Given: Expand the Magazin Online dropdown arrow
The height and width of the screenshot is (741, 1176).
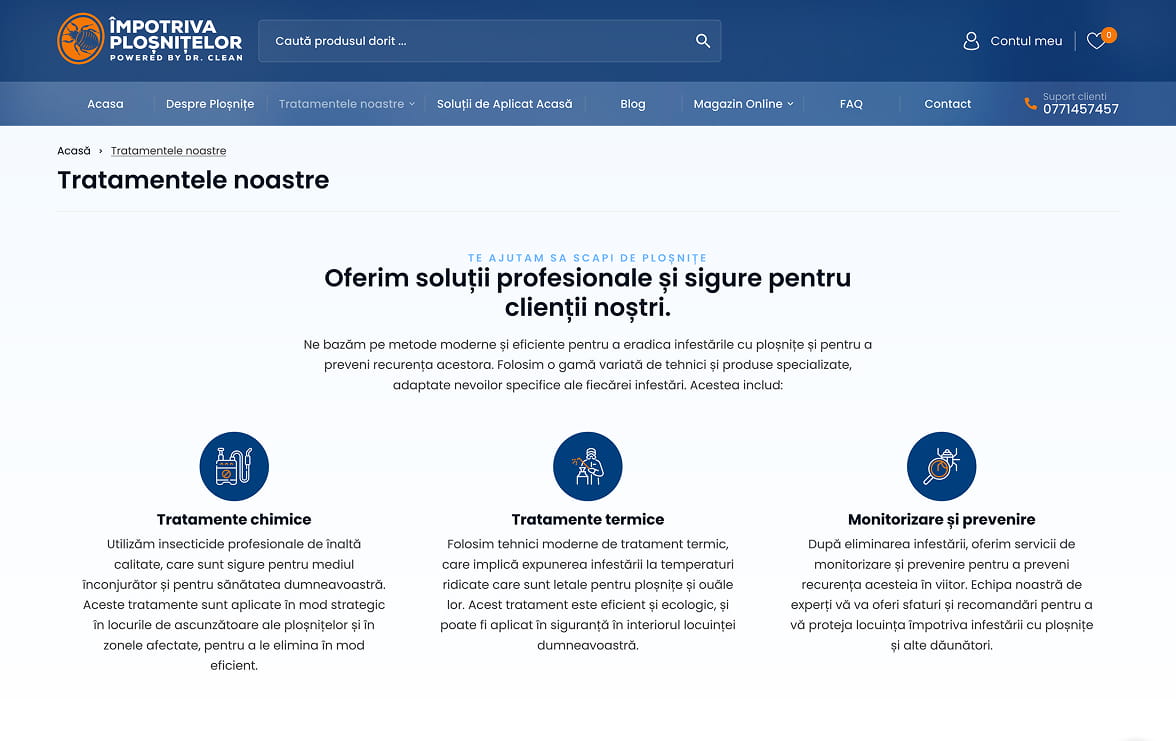Looking at the screenshot, I should (790, 104).
